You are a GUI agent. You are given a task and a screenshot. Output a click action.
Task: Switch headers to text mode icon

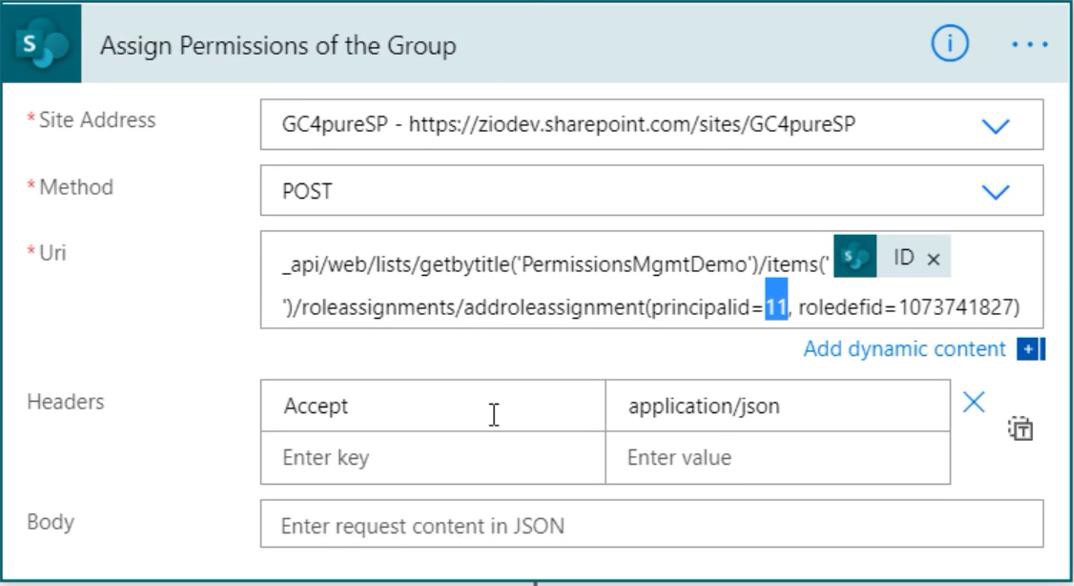pyautogui.click(x=1020, y=429)
